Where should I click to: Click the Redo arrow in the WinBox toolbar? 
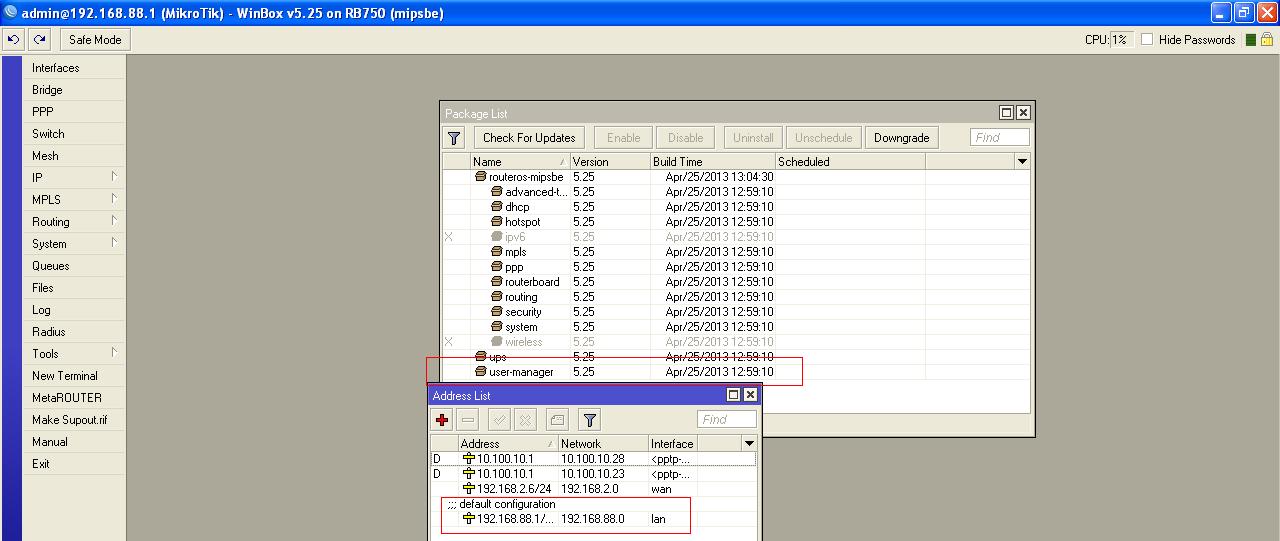point(40,40)
